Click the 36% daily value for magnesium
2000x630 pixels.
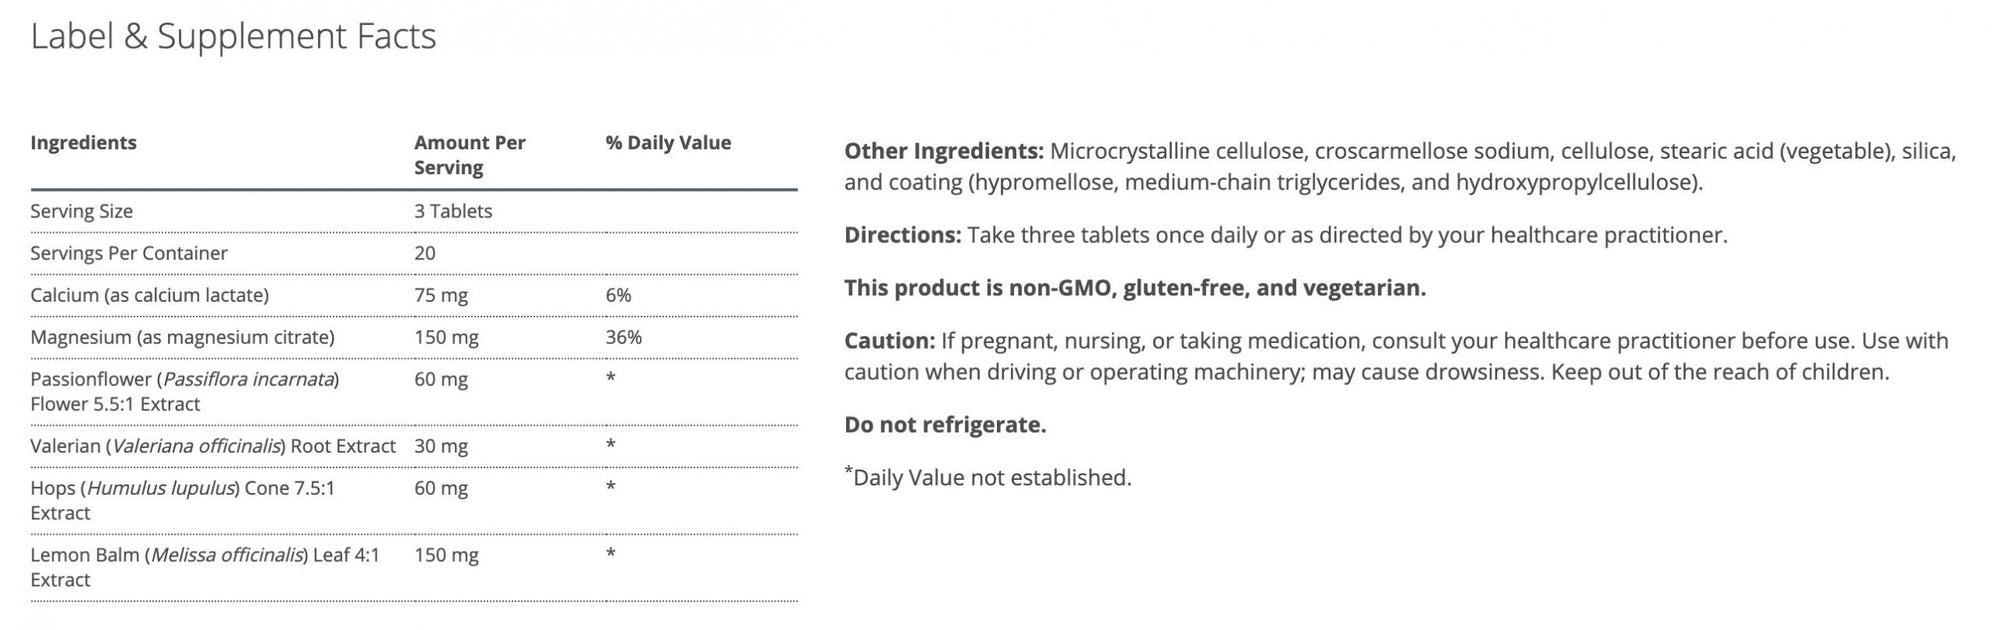(623, 337)
